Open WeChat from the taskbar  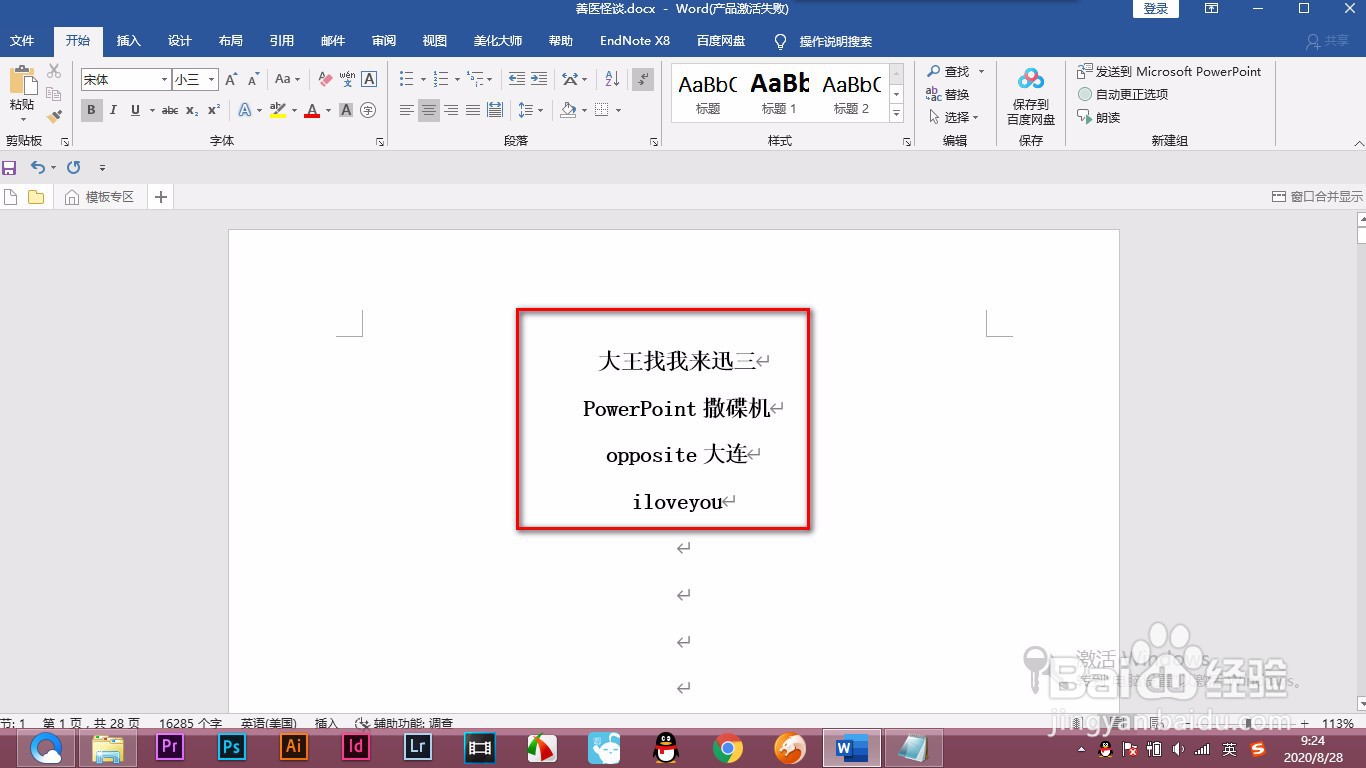(x=603, y=748)
